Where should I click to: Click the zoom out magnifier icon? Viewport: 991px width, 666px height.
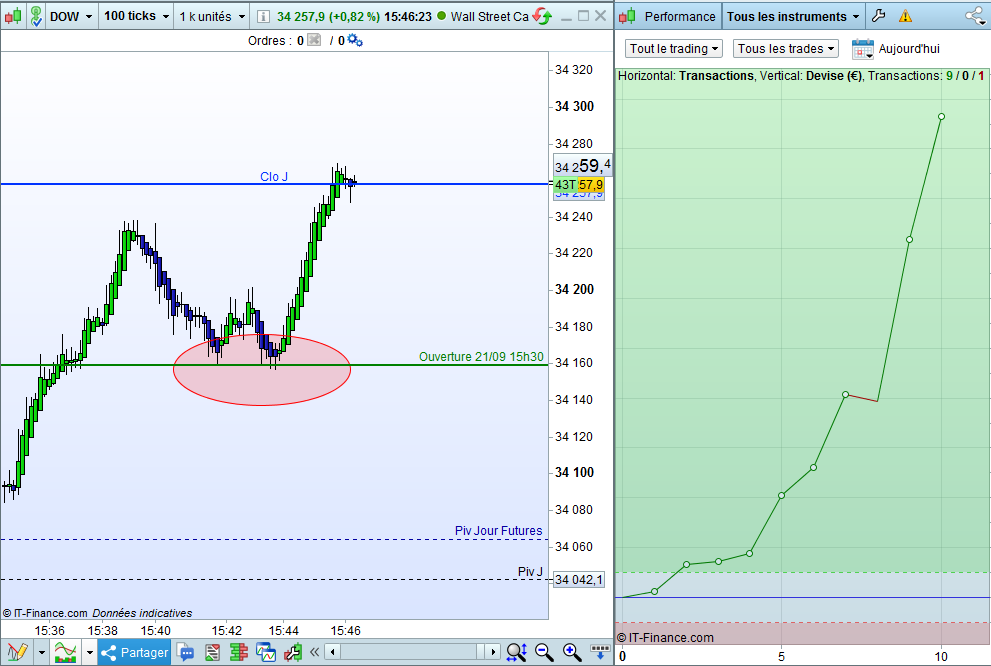click(x=544, y=652)
